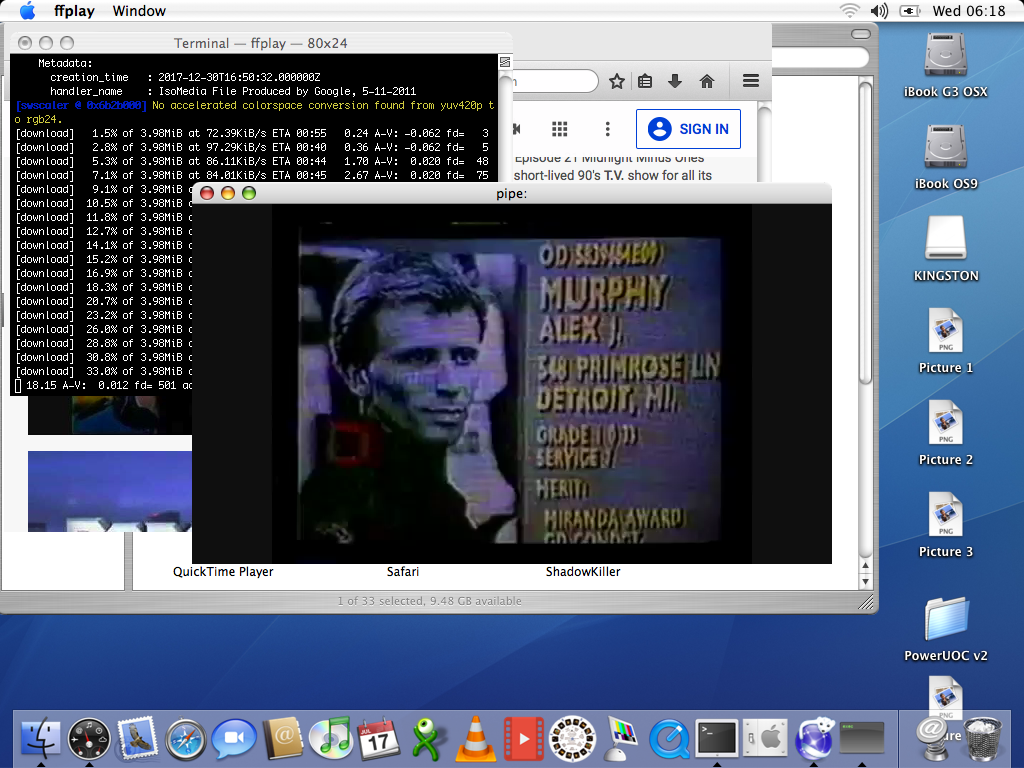Click the "1 of 33 selected" status text
Viewport: 1024px width, 768px height.
430,601
